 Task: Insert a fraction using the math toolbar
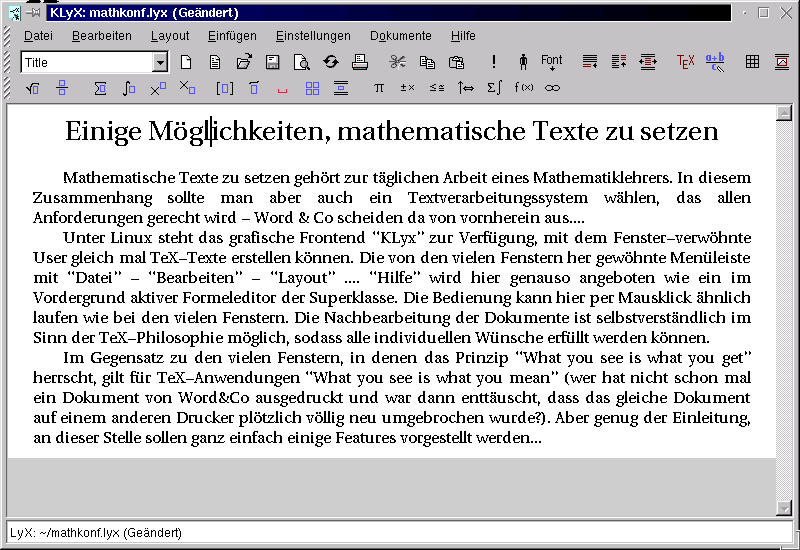coord(62,89)
